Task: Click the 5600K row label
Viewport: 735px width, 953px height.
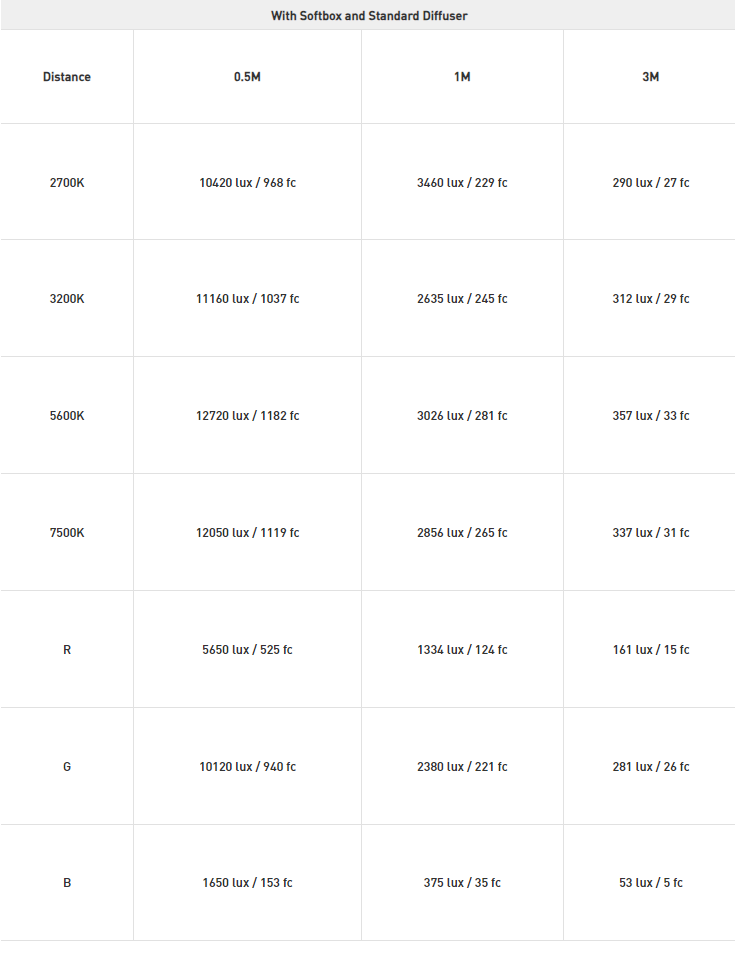Action: pos(67,416)
